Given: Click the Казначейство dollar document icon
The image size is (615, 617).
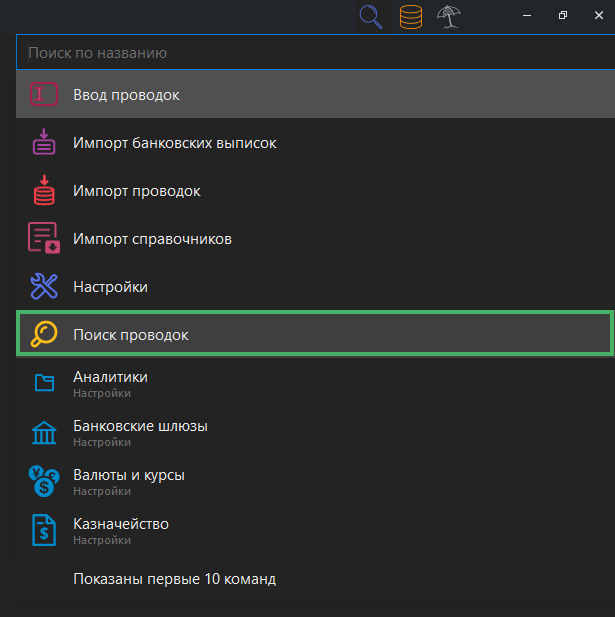Looking at the screenshot, I should 43,530.
